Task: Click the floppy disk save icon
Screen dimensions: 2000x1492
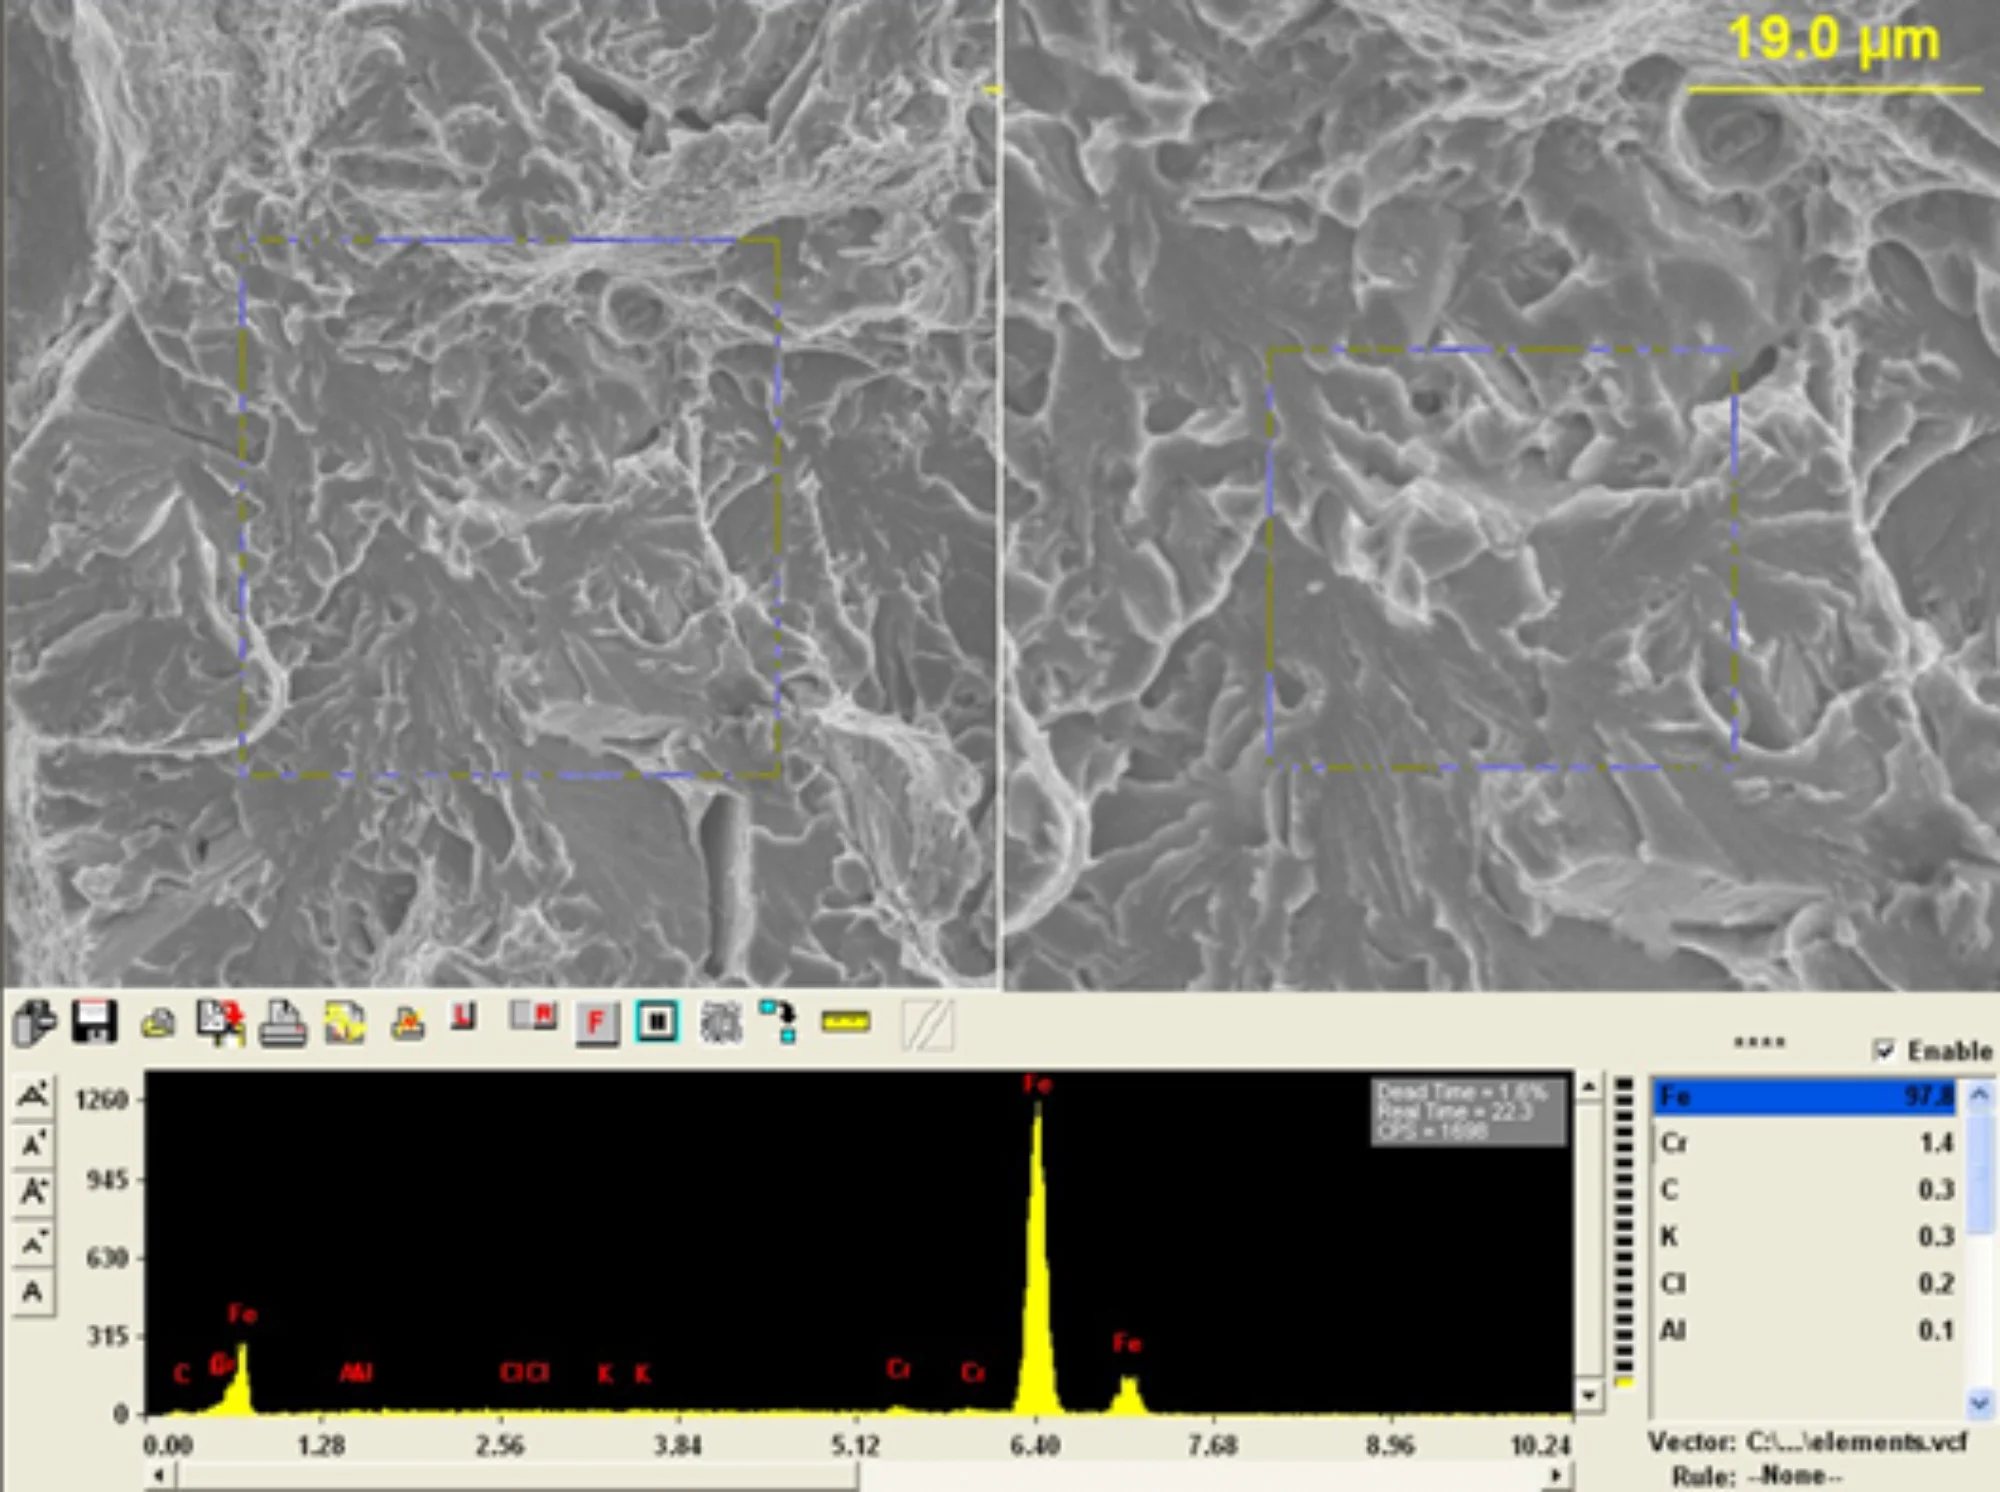Action: (x=94, y=1022)
